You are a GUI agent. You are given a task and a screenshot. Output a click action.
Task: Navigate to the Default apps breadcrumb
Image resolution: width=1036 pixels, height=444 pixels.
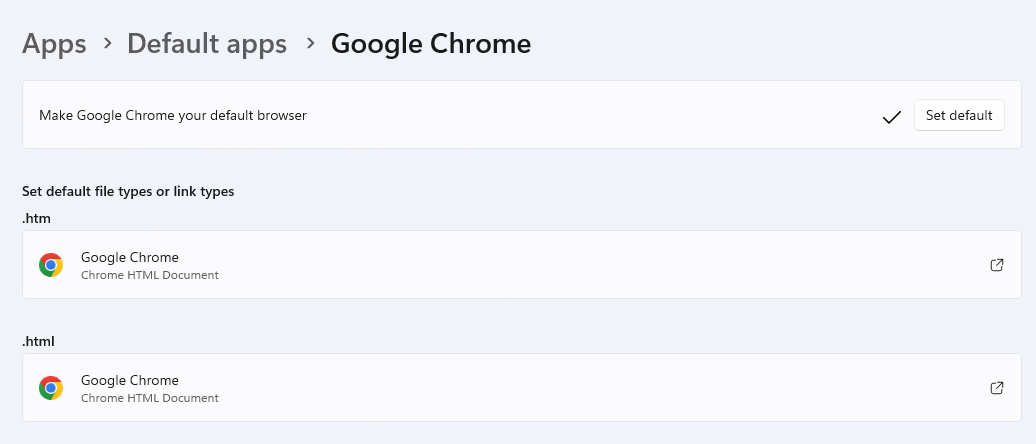tap(207, 44)
